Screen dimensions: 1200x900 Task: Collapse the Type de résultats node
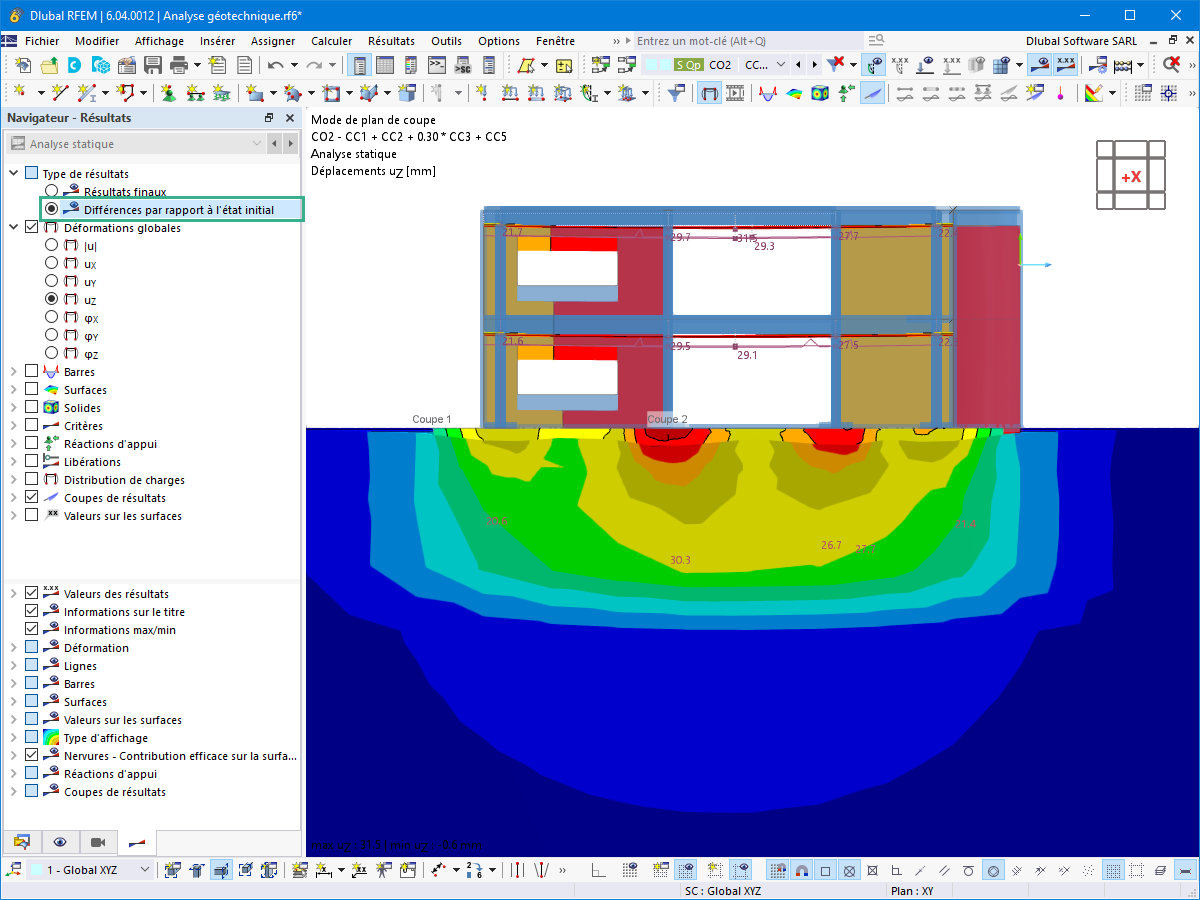pos(14,174)
